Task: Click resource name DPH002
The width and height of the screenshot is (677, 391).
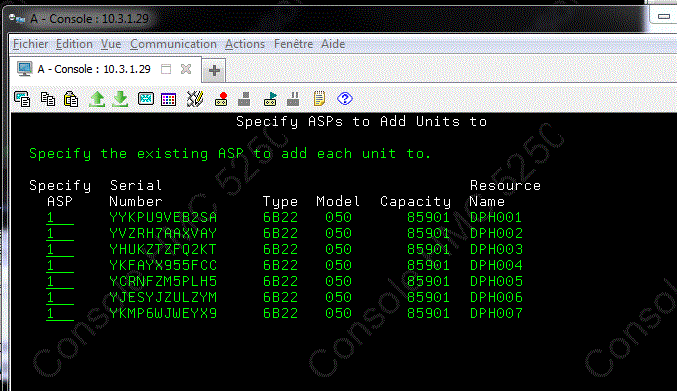Action: [x=496, y=233]
